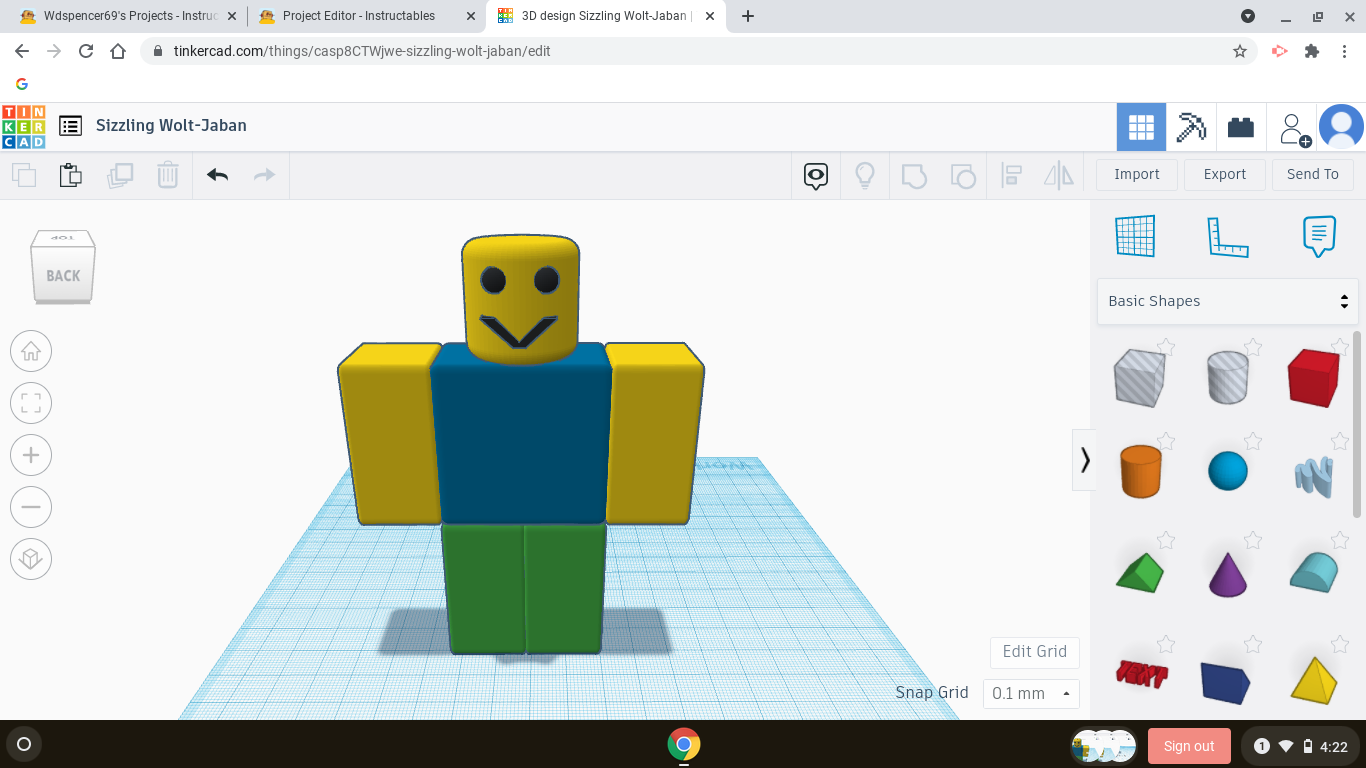Screen dimensions: 1366x768
Task: Click the Copy tool icon
Action: [x=24, y=175]
